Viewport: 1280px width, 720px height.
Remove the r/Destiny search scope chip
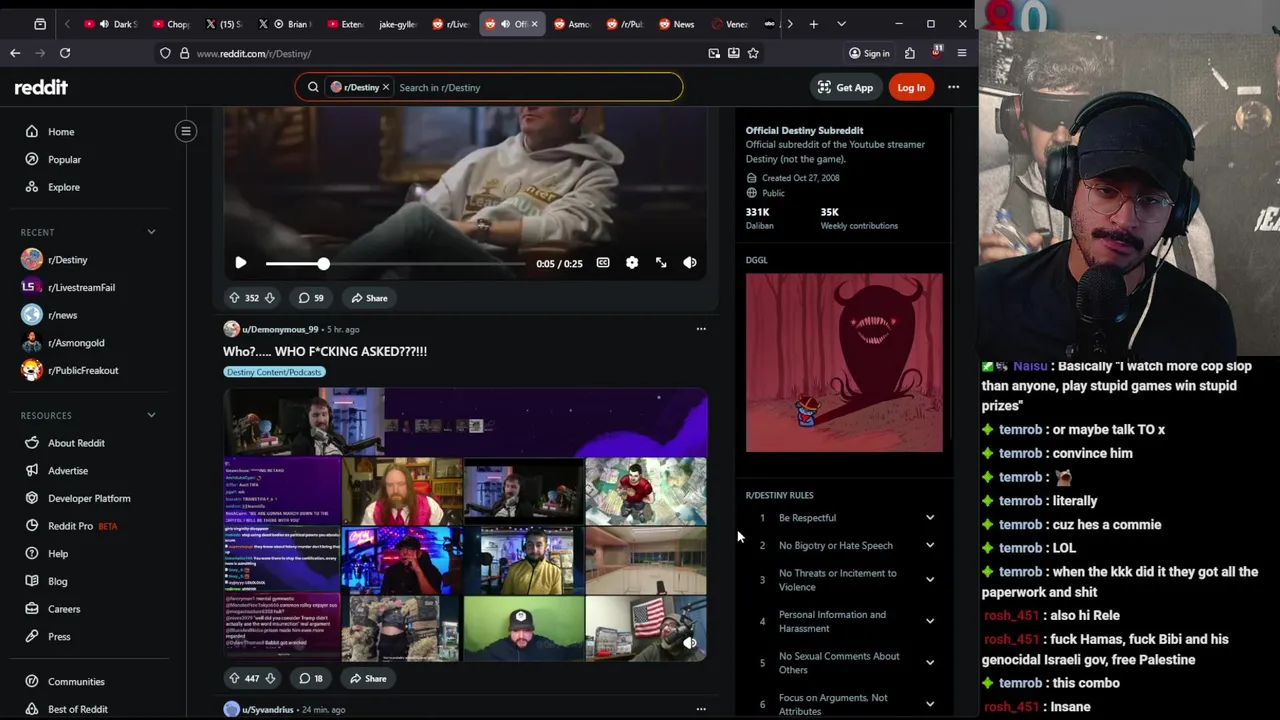pos(385,87)
